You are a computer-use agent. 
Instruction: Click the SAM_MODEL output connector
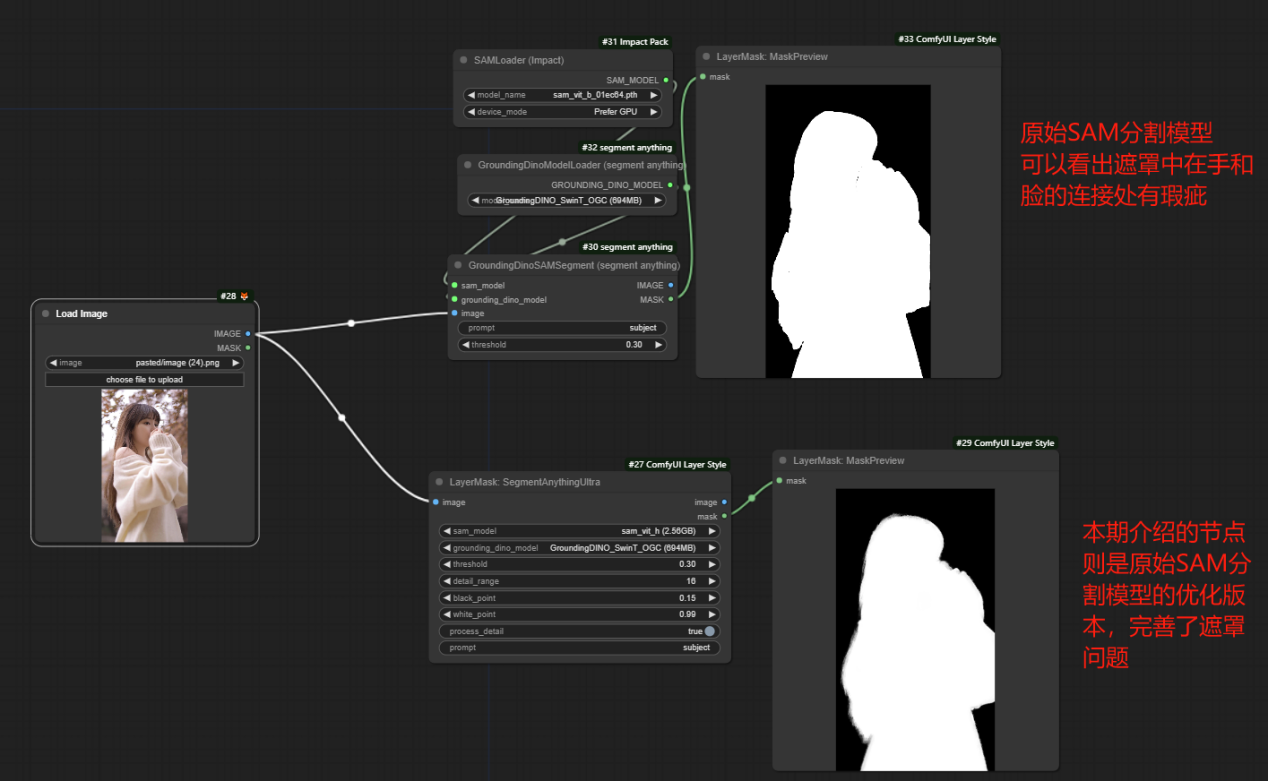click(x=667, y=80)
